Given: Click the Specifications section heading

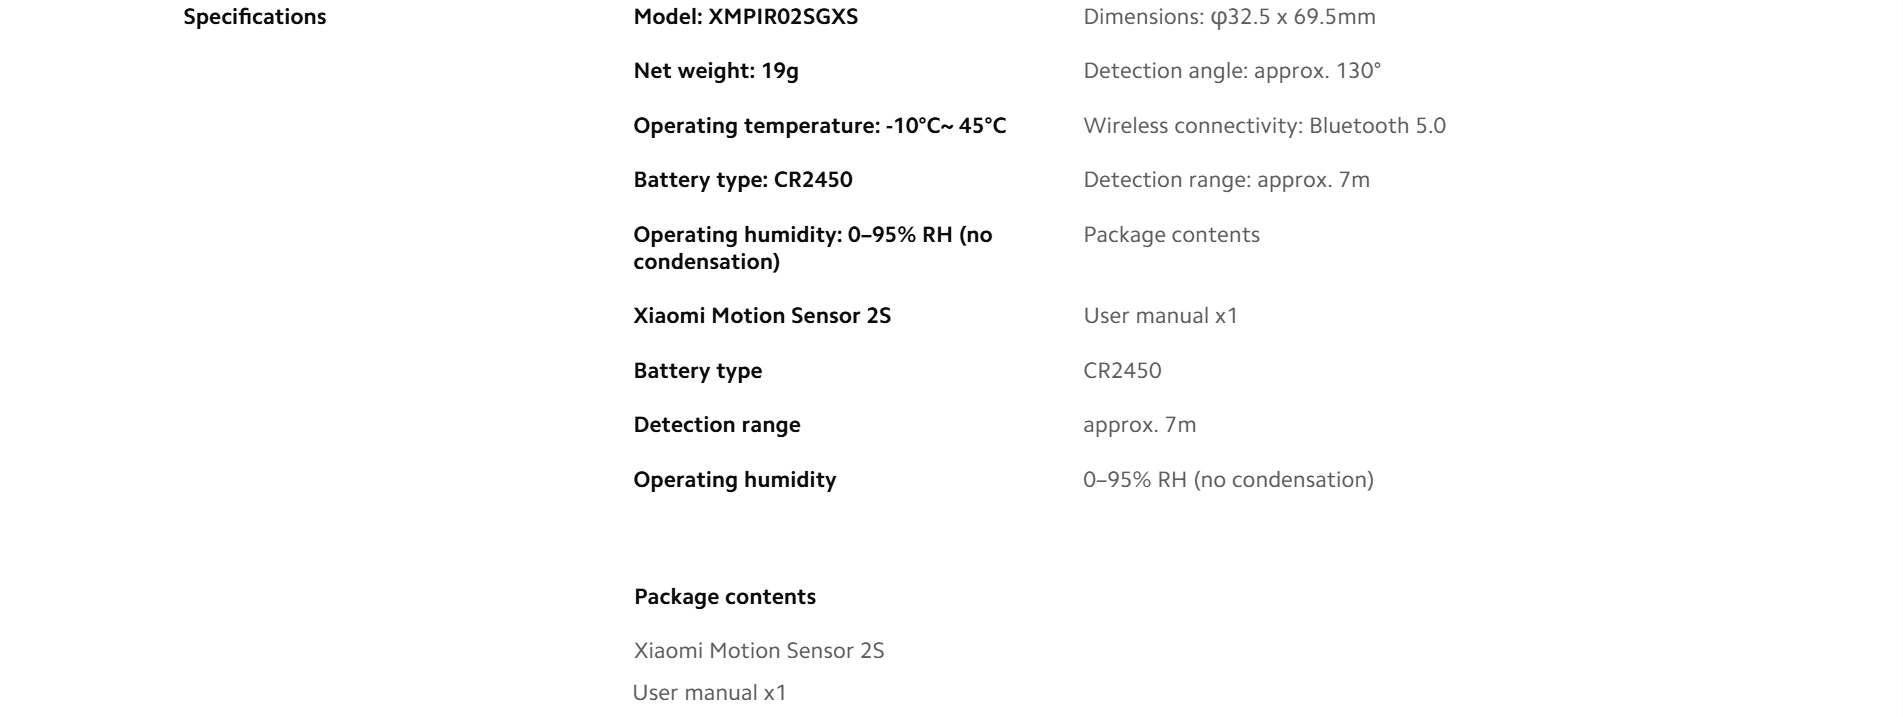Looking at the screenshot, I should point(254,17).
